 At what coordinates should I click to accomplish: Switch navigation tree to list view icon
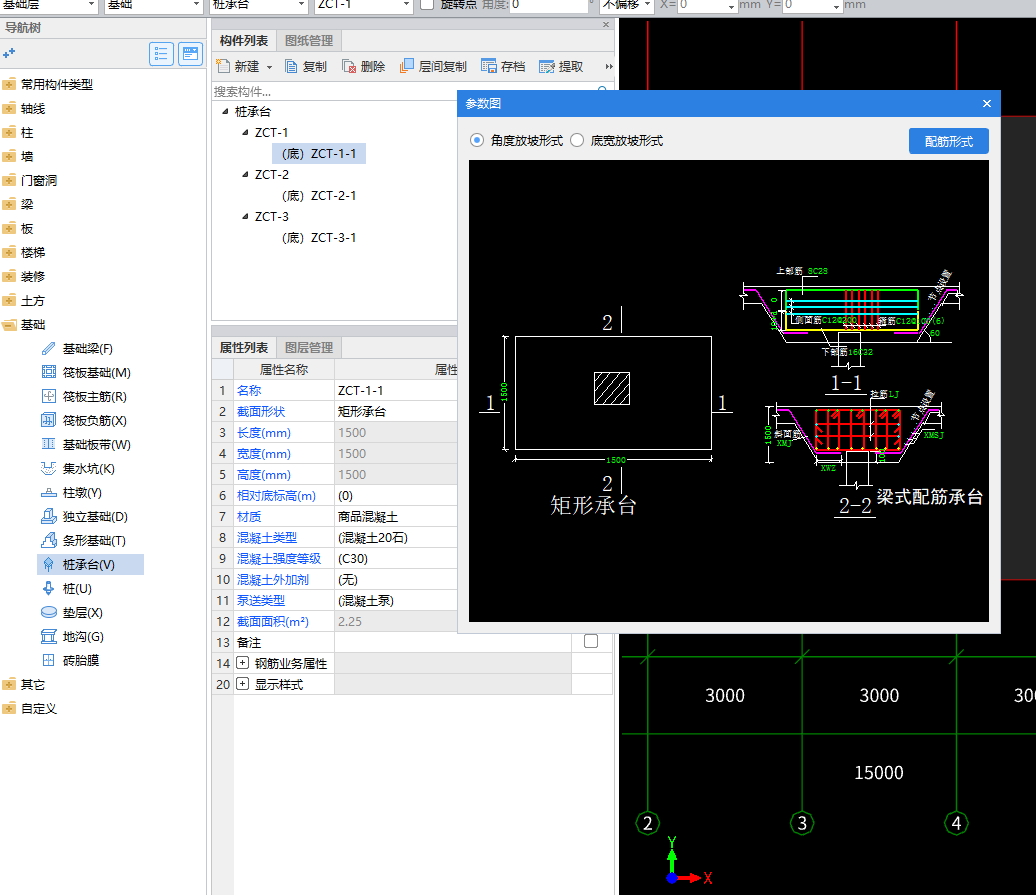(161, 54)
